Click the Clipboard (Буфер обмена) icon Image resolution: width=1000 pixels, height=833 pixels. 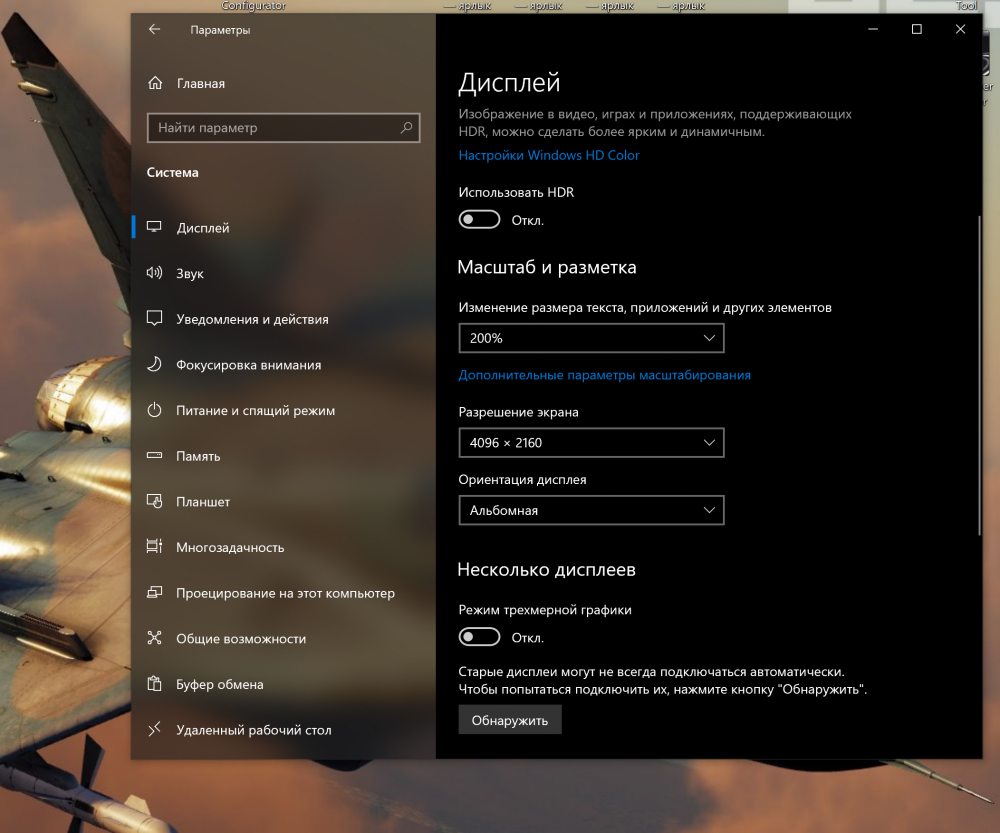[154, 684]
